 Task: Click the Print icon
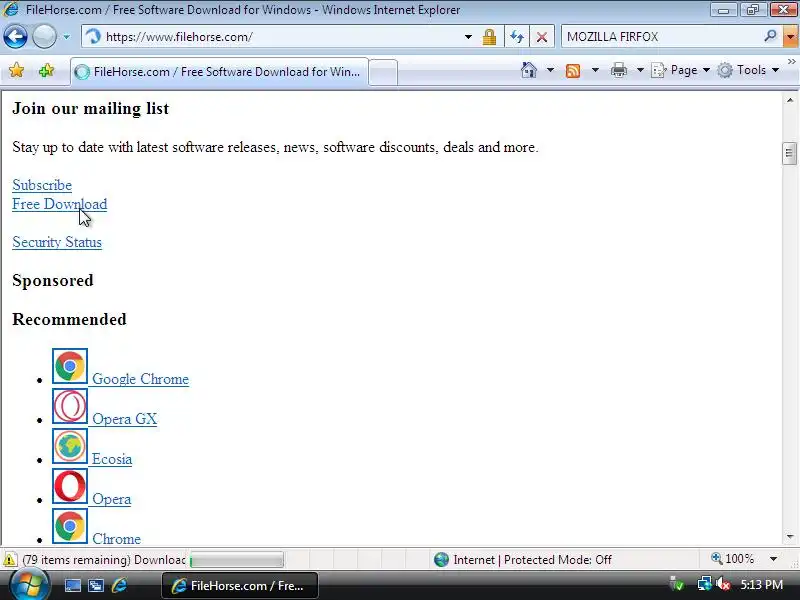coord(618,70)
